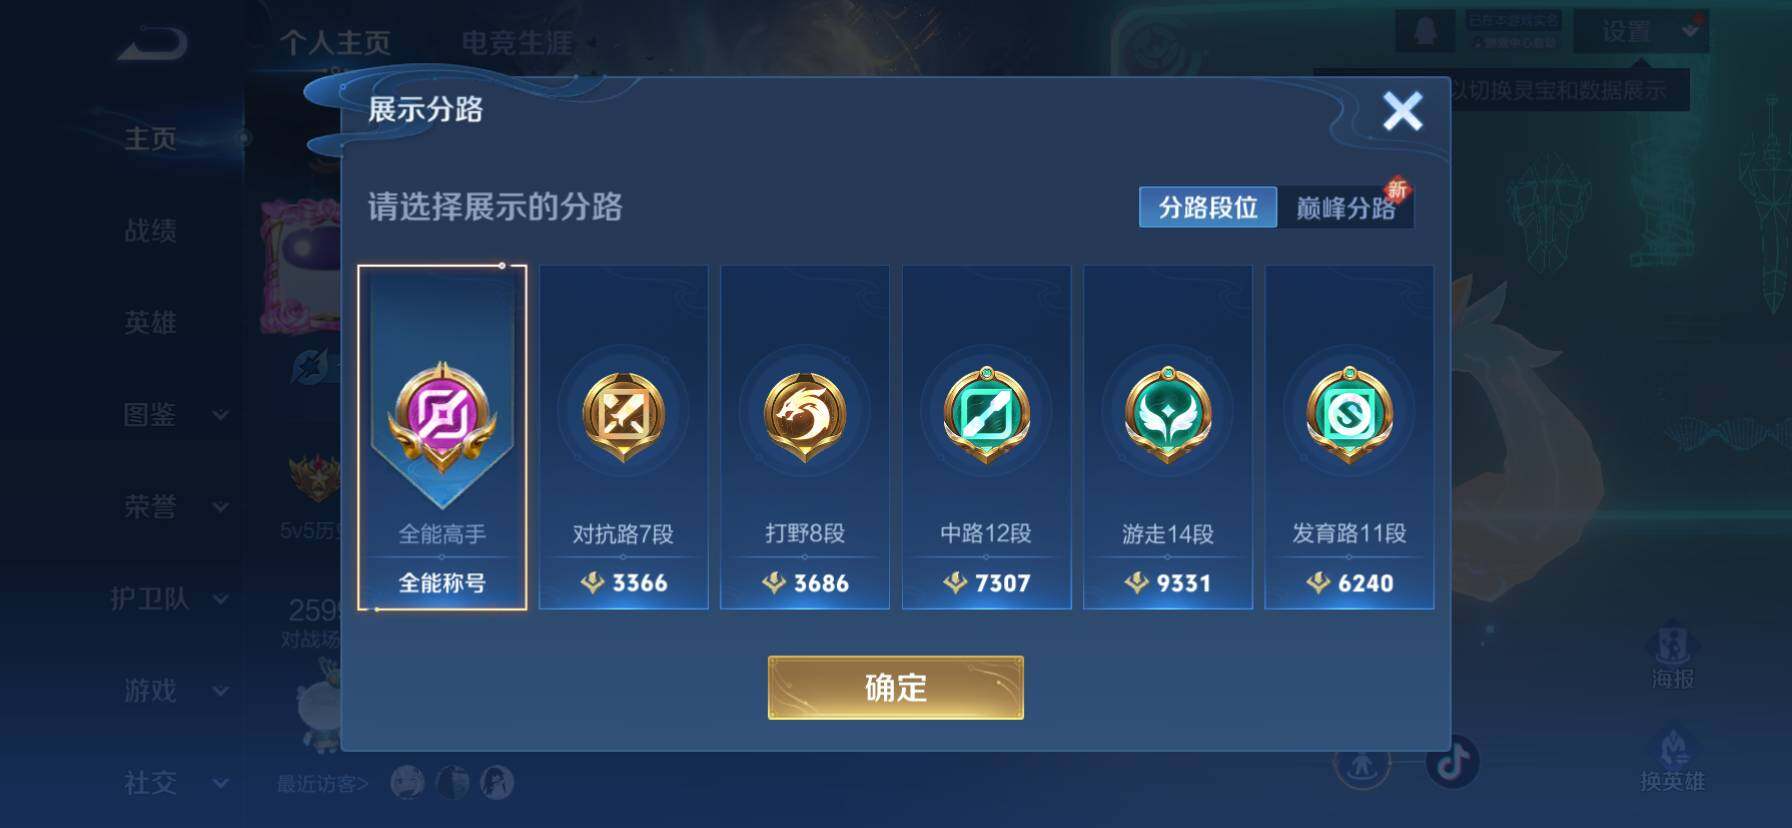Select the 全能高手 badge card

pyautogui.click(x=442, y=437)
